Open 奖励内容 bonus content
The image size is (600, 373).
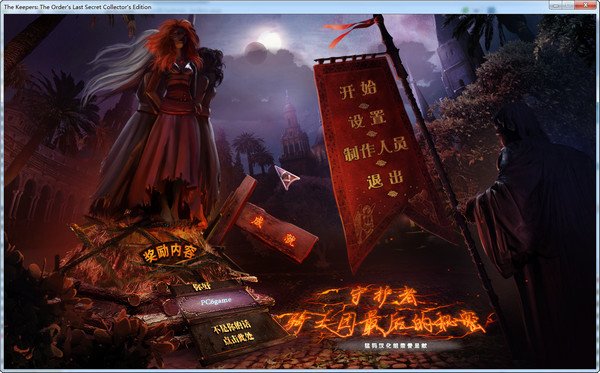point(169,252)
